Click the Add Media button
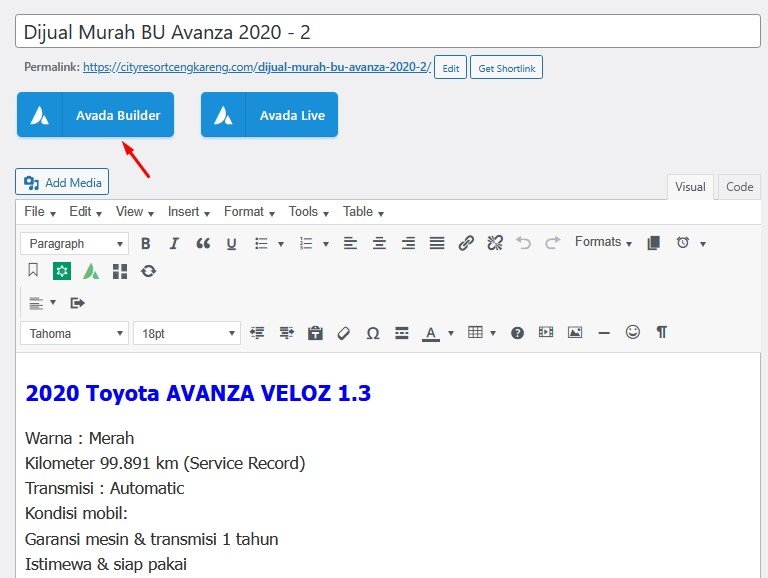This screenshot has height=578, width=768. (62, 182)
